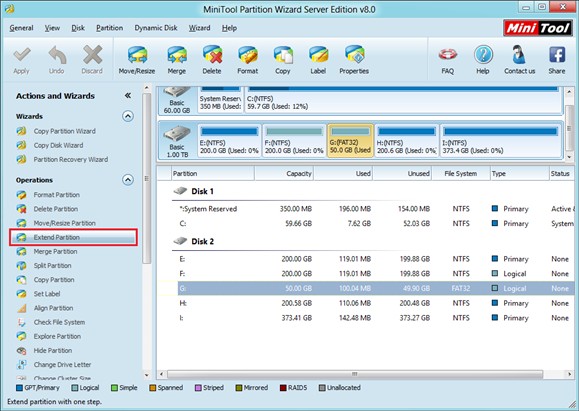Click the Discard X toolbar icon
The height and width of the screenshot is (411, 579).
coord(92,55)
